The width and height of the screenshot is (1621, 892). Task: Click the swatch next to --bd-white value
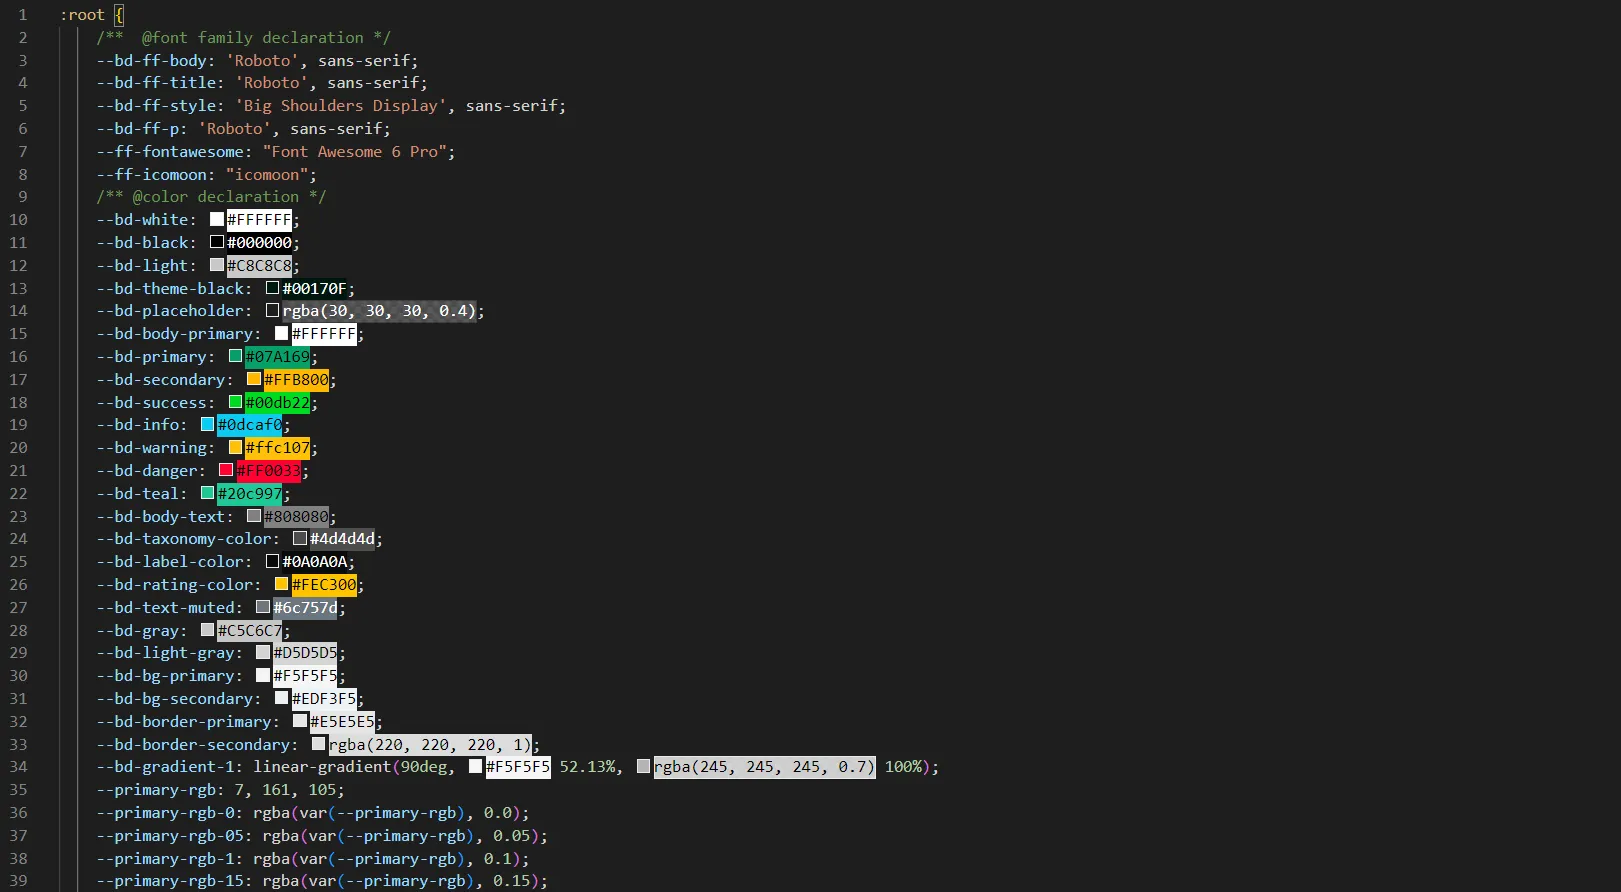click(217, 219)
